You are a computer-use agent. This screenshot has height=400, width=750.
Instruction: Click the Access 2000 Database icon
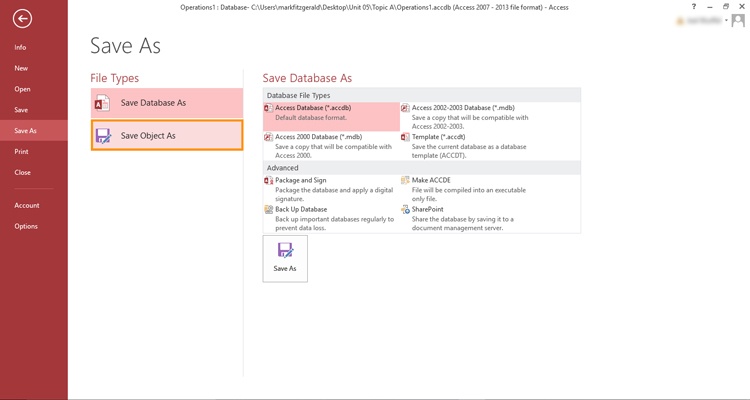click(x=268, y=137)
